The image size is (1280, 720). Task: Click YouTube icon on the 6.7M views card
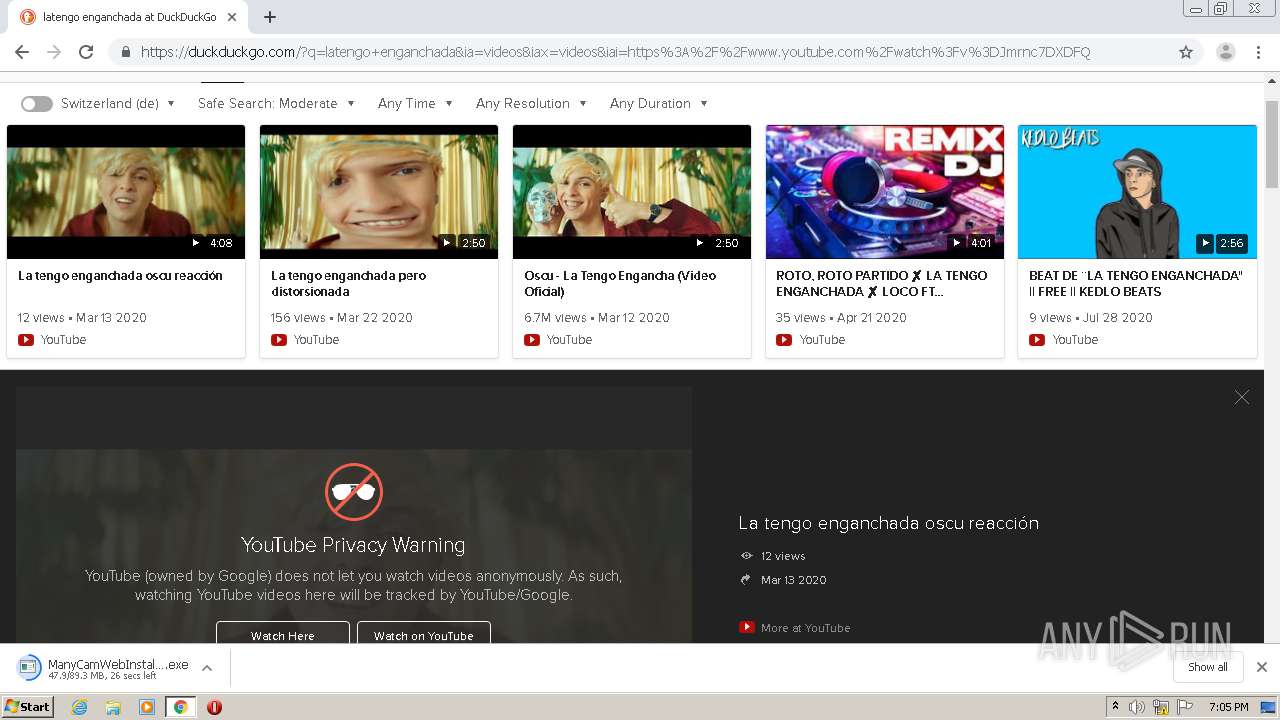[x=532, y=340]
